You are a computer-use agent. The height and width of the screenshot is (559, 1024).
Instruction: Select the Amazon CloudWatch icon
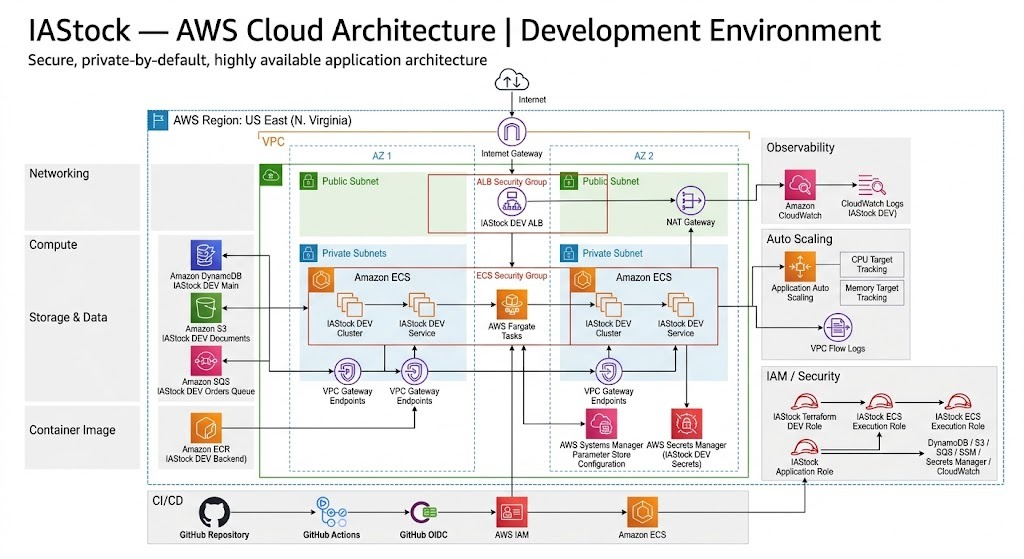[x=800, y=185]
